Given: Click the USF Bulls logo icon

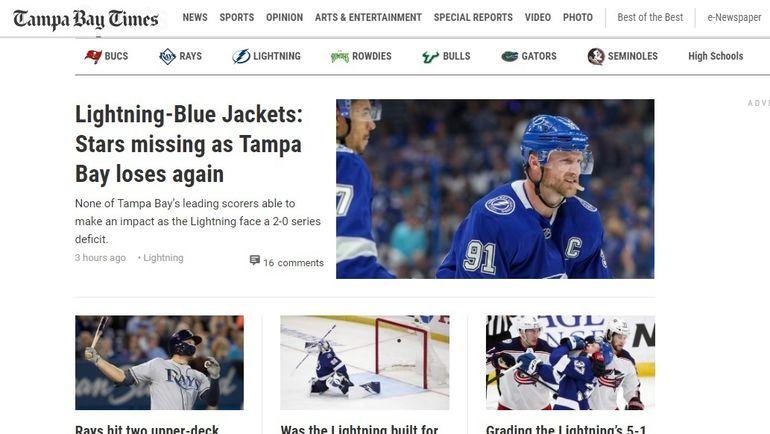Looking at the screenshot, I should 431,57.
